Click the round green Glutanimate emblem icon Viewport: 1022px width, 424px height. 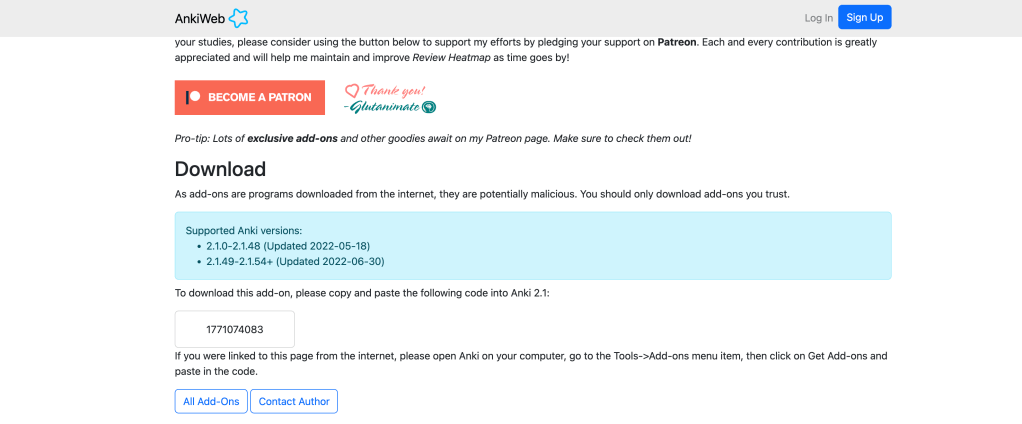point(428,106)
